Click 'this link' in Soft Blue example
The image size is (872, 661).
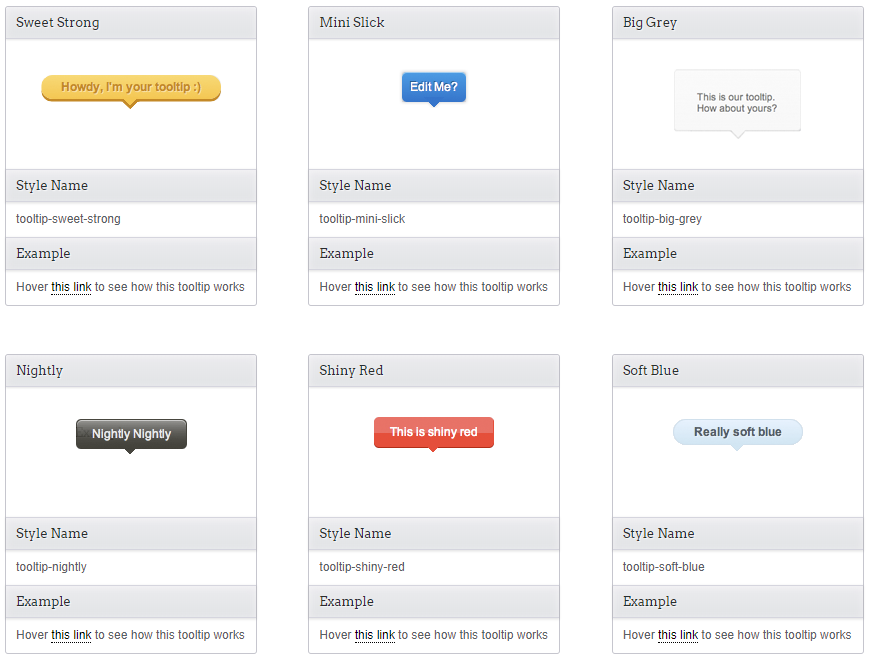coord(678,635)
